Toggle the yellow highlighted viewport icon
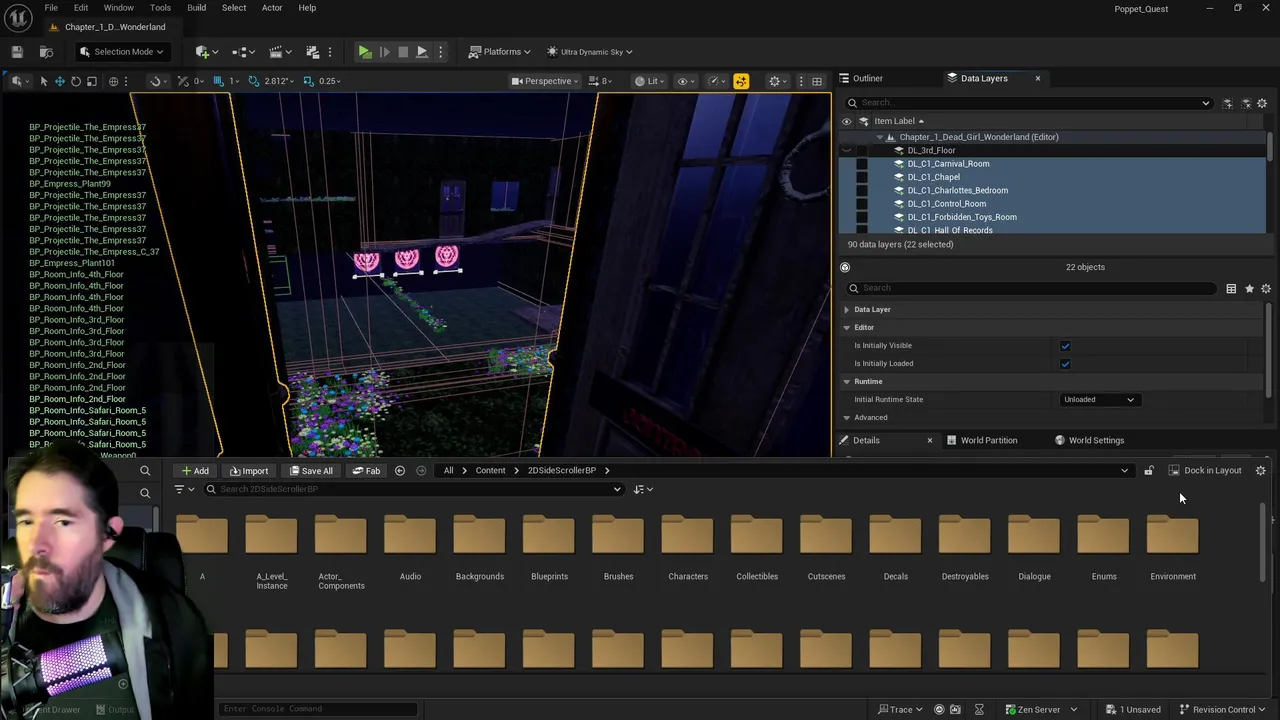 (741, 81)
